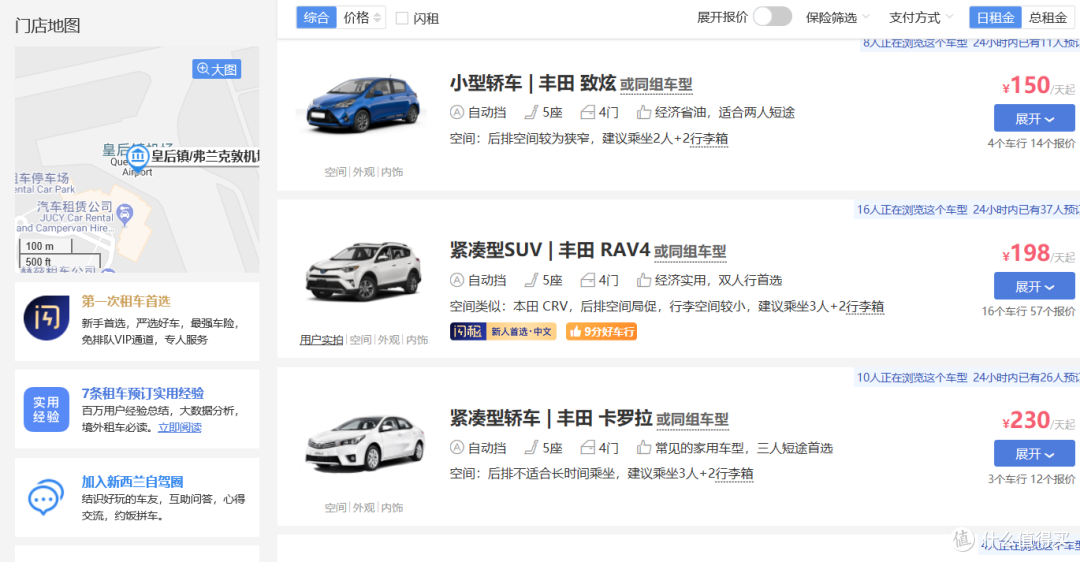Click the seat icon in Toyota RAV4 row
The width and height of the screenshot is (1080, 562).
[x=531, y=280]
